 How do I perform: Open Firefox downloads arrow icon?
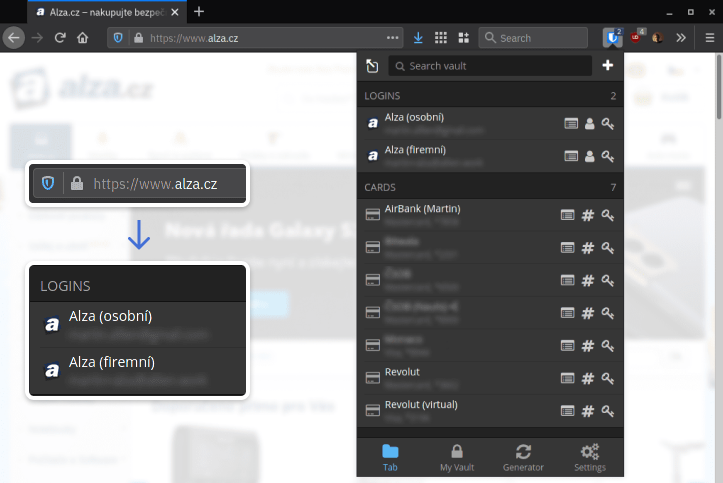418,38
